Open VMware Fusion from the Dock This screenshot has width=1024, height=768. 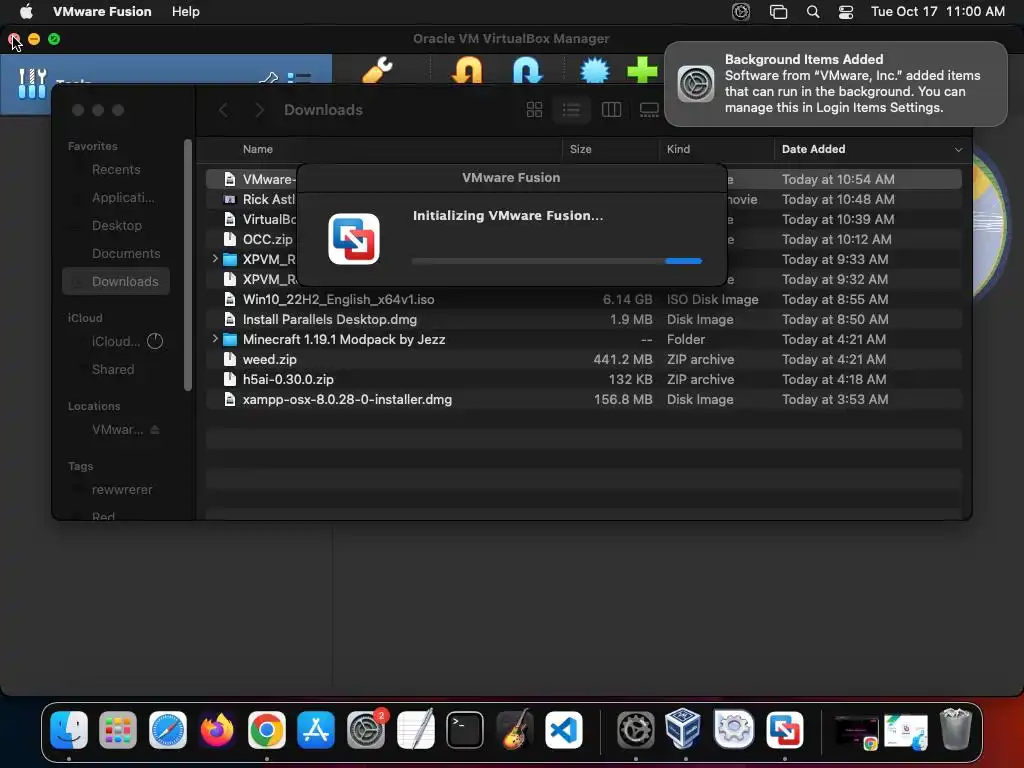784,729
